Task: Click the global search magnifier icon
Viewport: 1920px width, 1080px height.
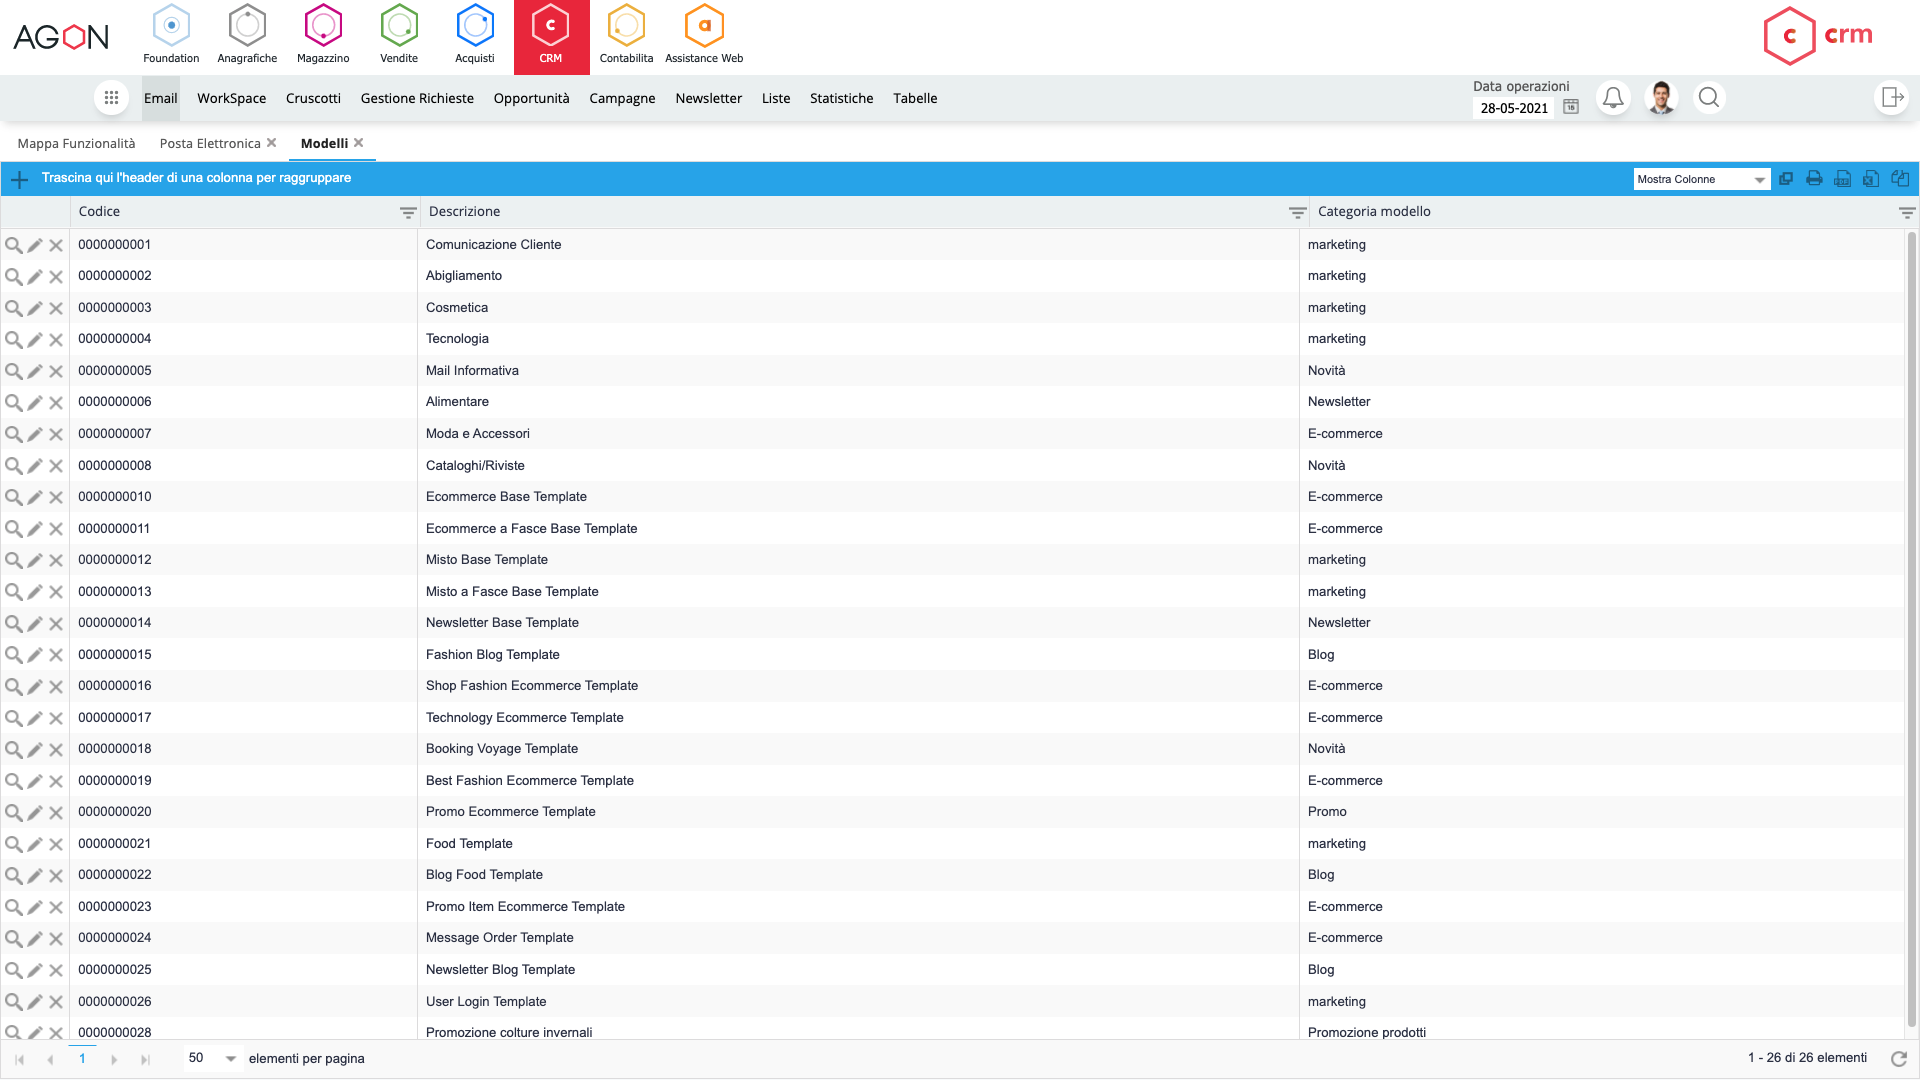Action: click(x=1709, y=98)
